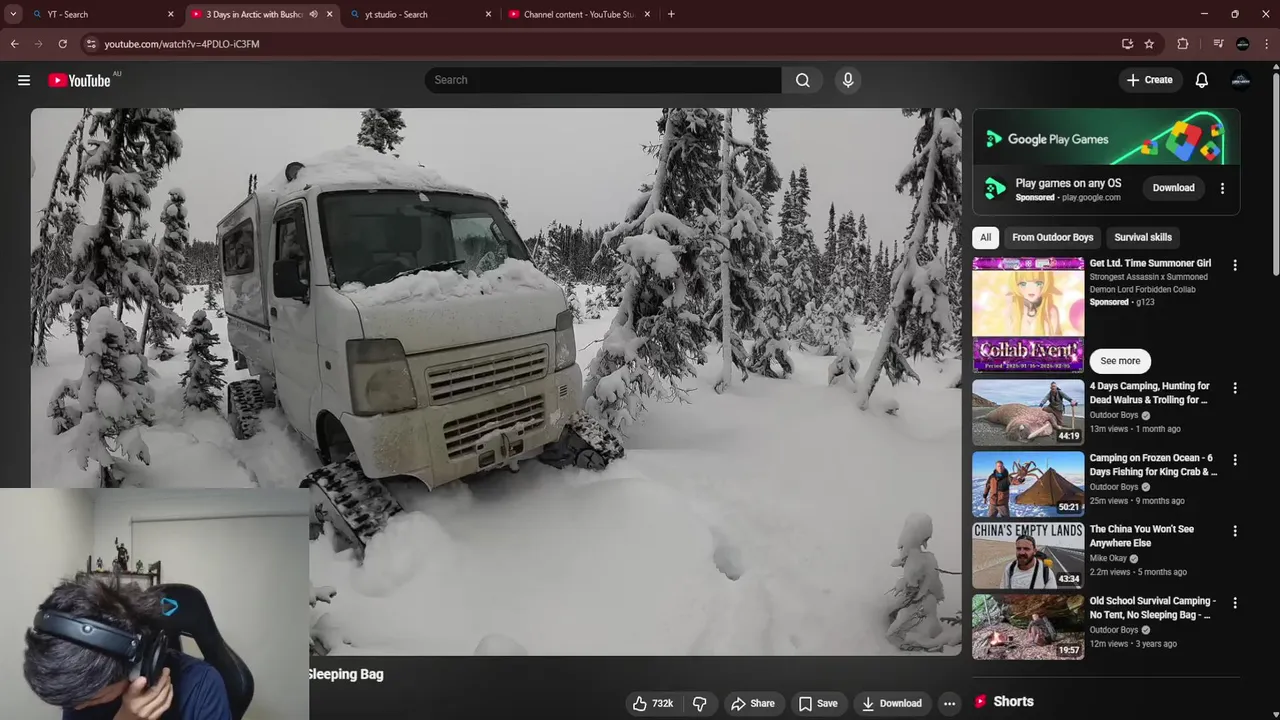1280x720 pixels.
Task: Open 4 Days Camping Dead Walrus thumbnail
Action: (1028, 412)
